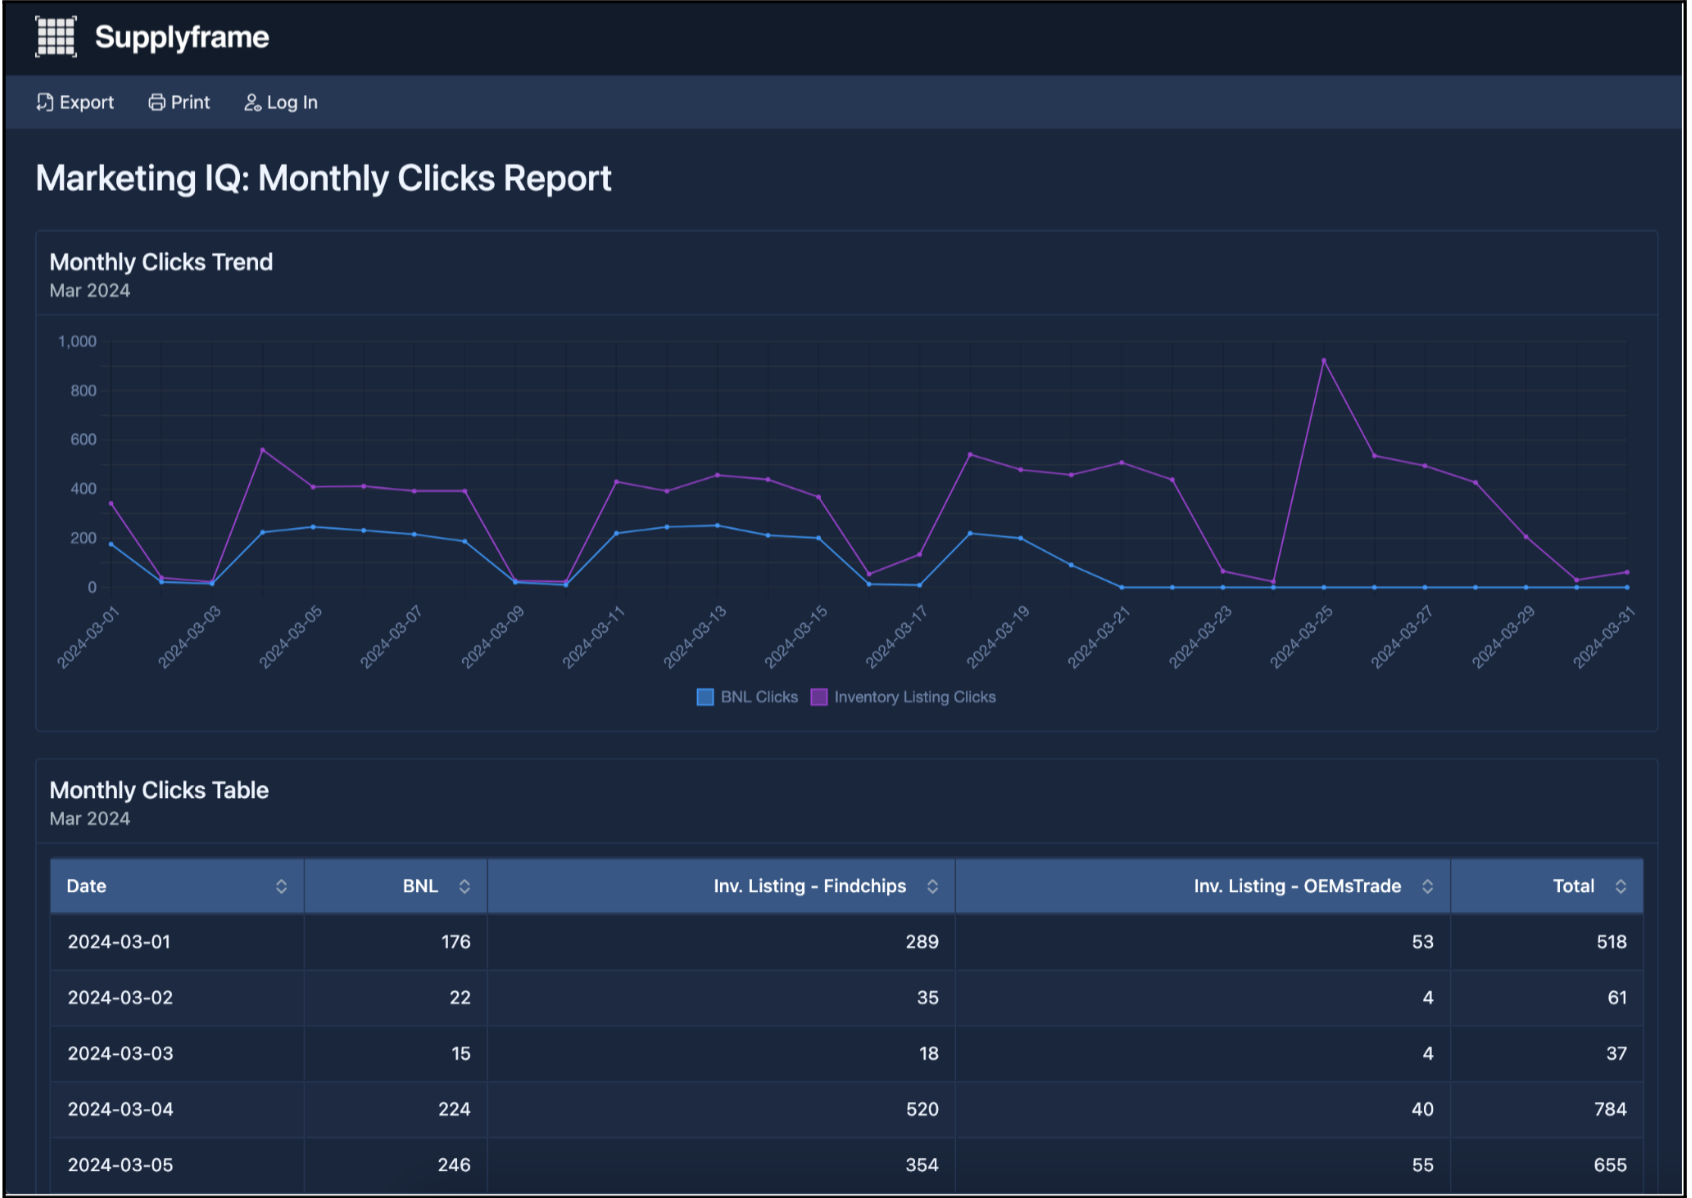Sort by Inv. Listing - Findchips arrows
The image size is (1692, 1198).
click(932, 886)
